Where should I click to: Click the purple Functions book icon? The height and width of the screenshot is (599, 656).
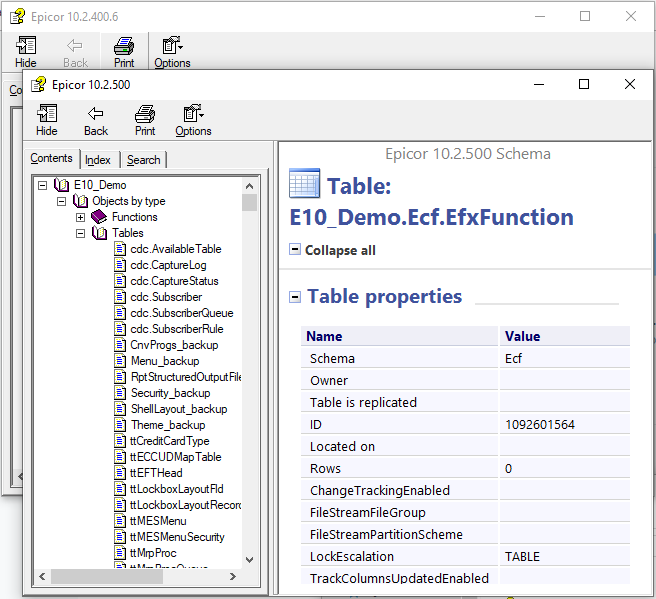(x=99, y=217)
